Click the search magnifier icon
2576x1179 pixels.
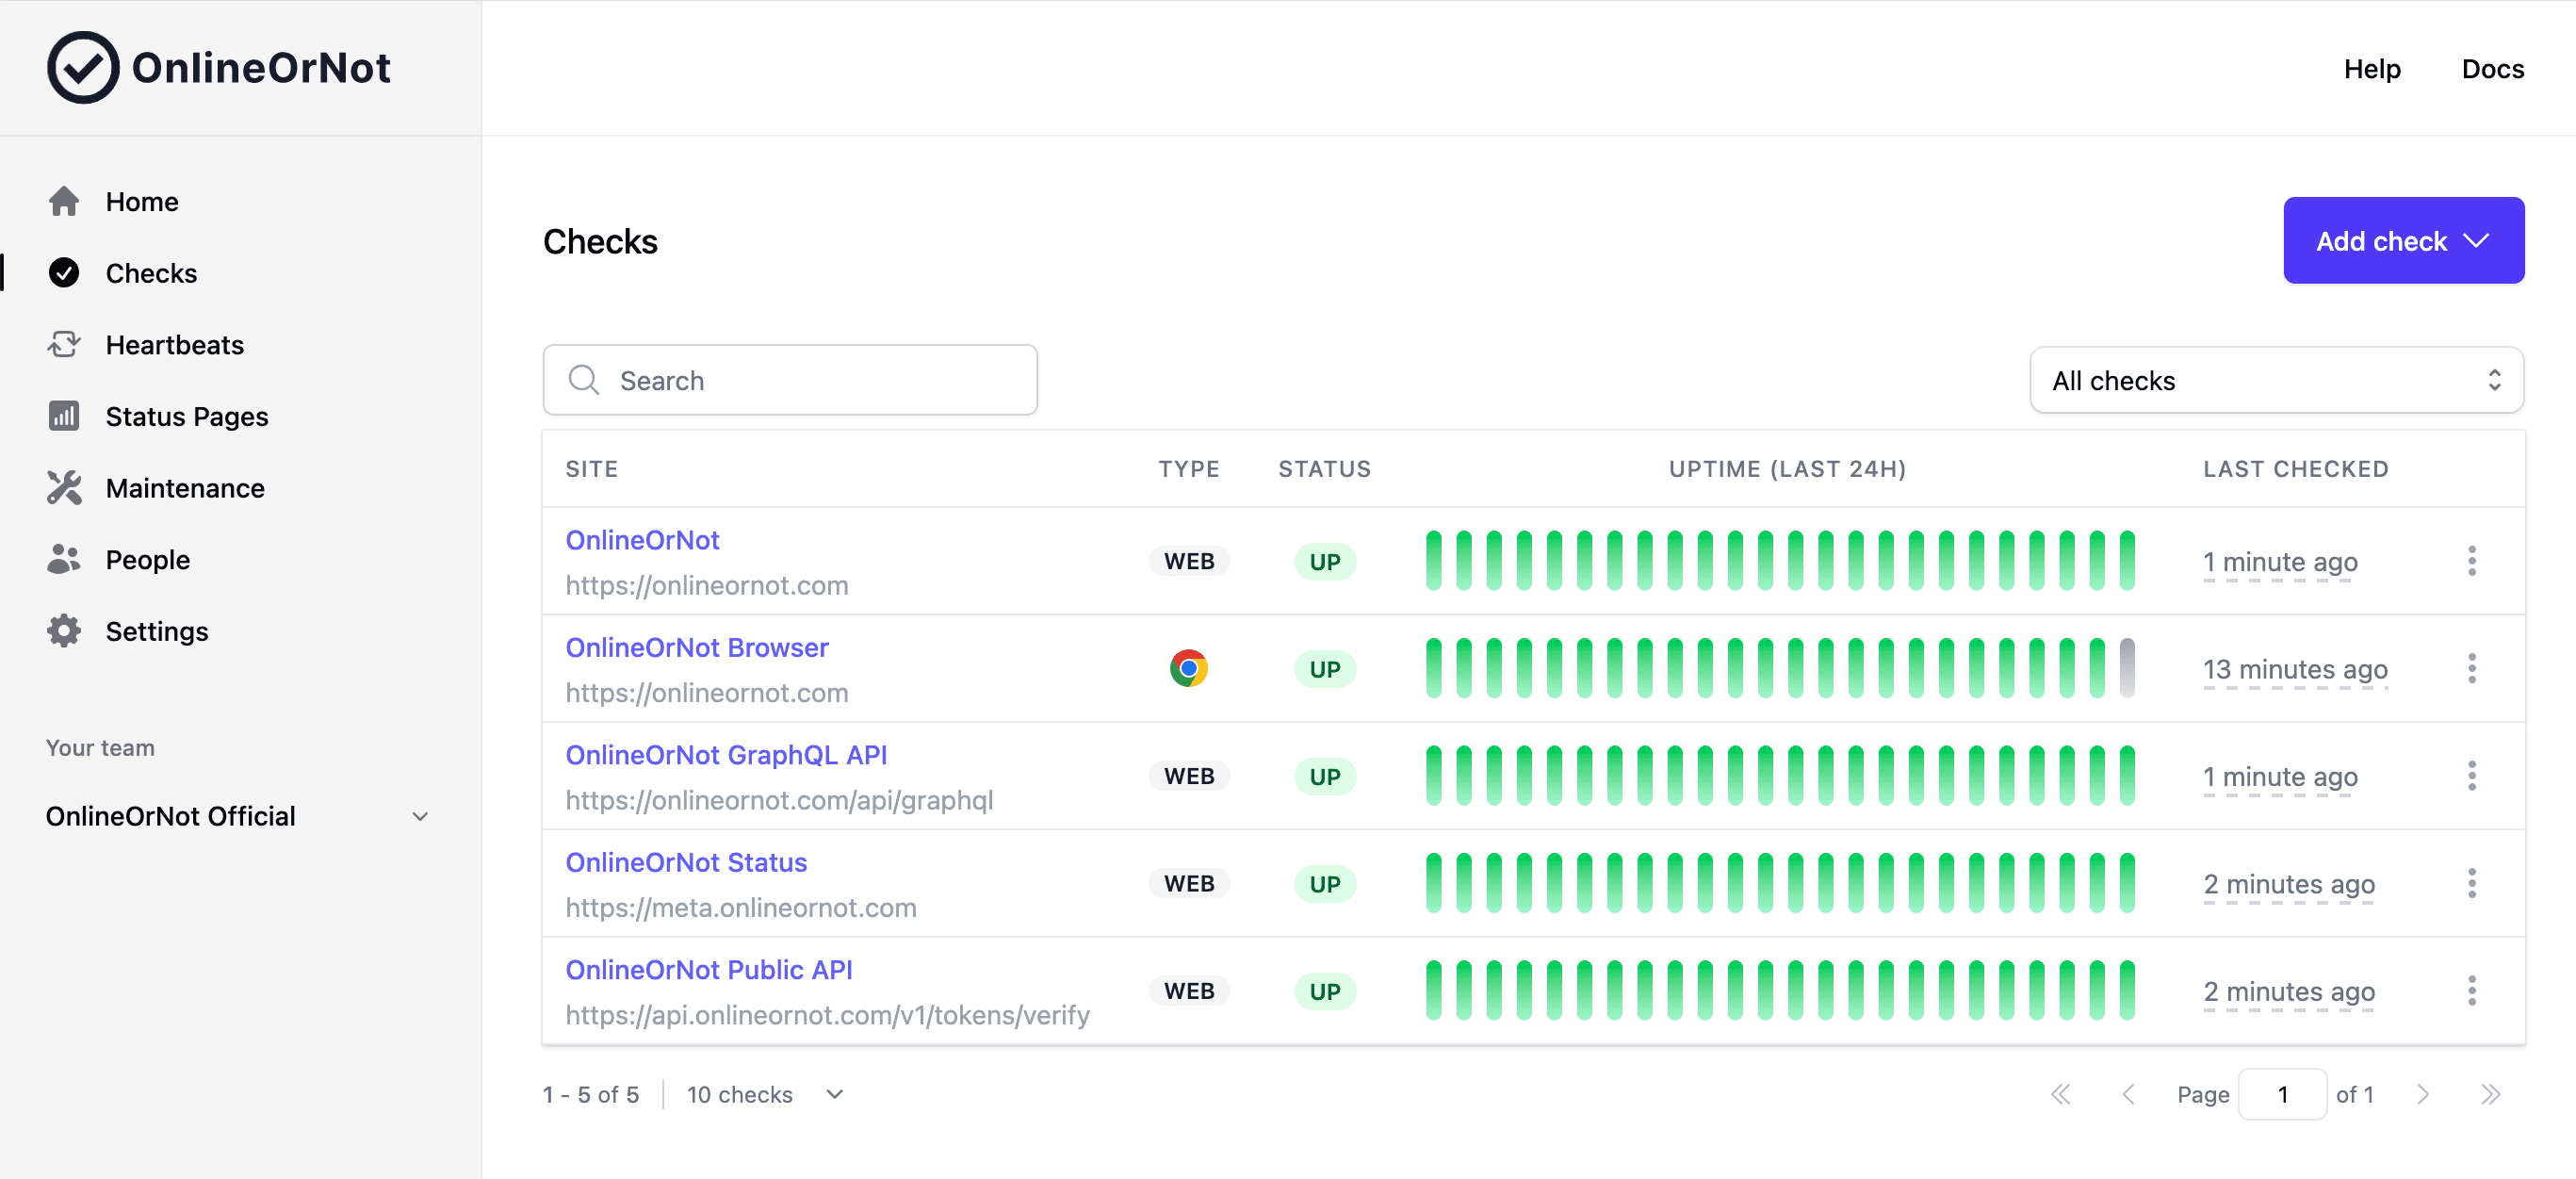pyautogui.click(x=585, y=380)
